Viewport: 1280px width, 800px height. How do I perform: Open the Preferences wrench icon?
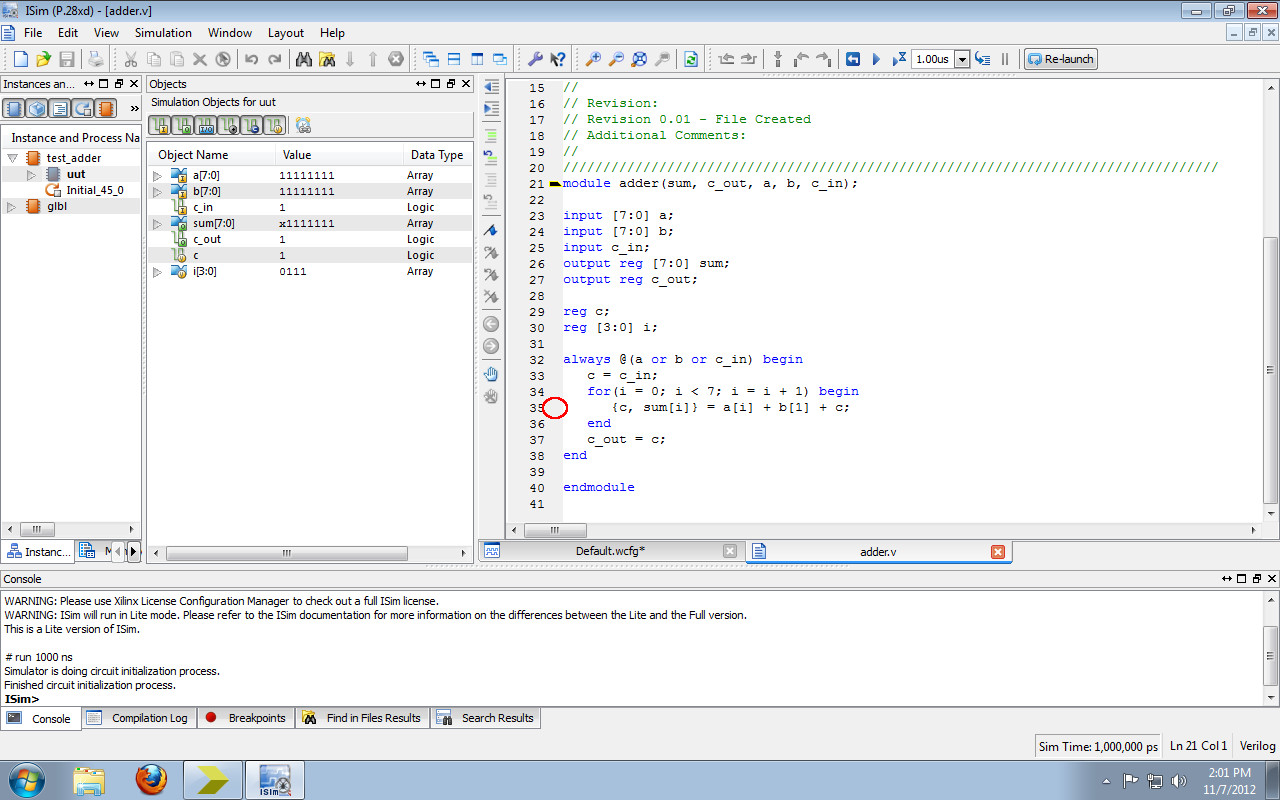(537, 59)
